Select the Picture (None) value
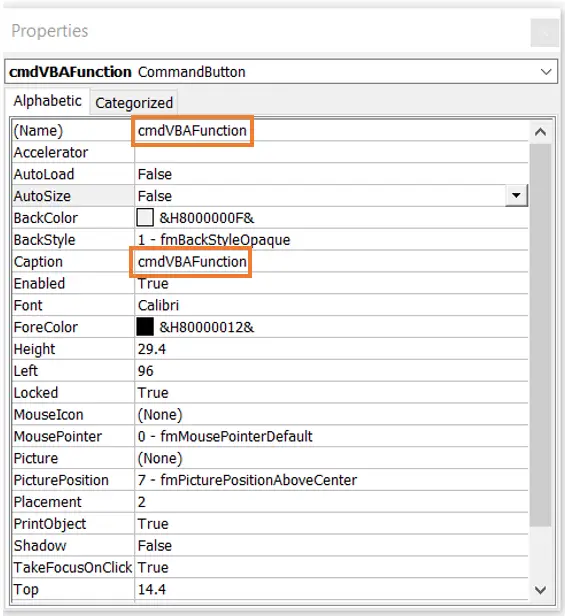This screenshot has width=565, height=616. [160, 458]
